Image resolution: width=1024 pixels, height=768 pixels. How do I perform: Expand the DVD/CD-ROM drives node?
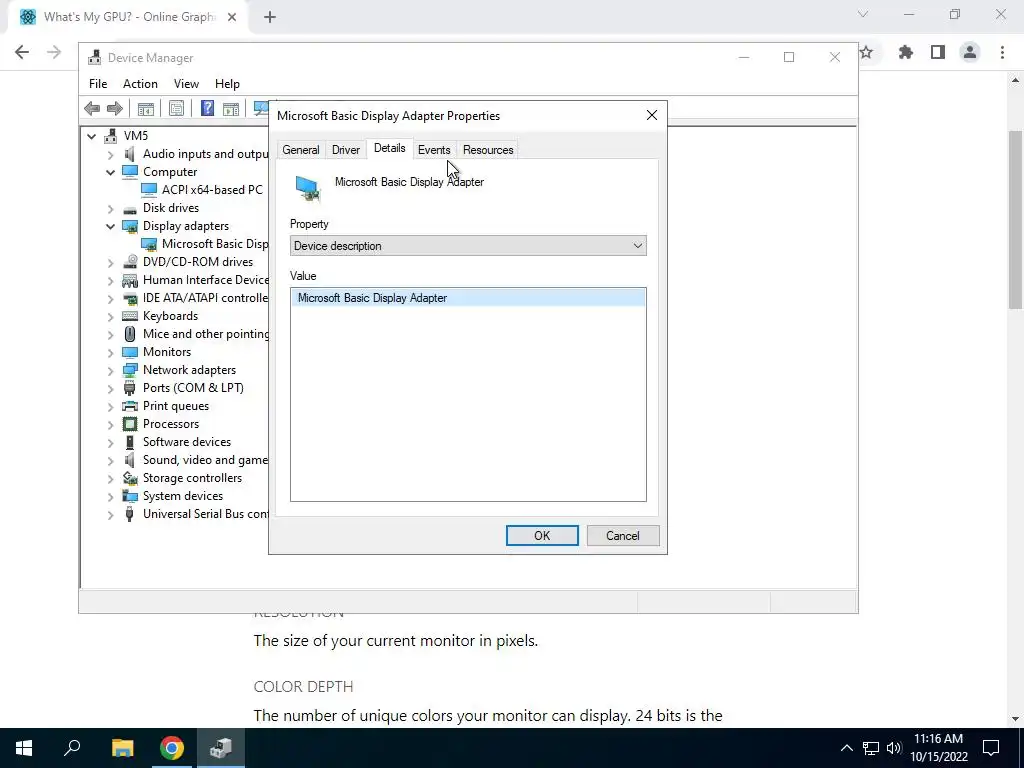click(x=110, y=263)
